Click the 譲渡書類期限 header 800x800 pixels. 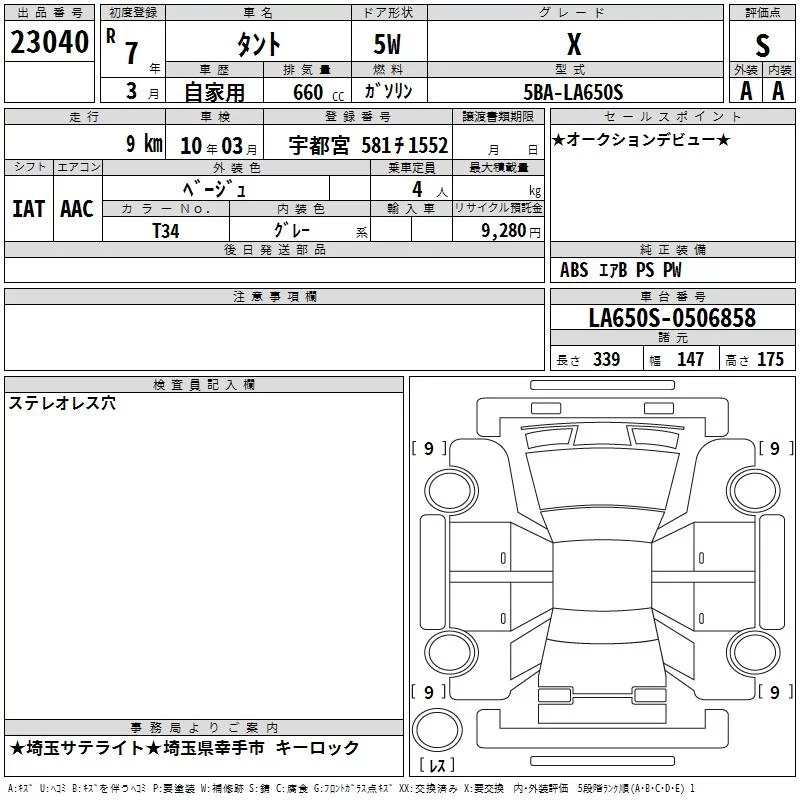pyautogui.click(x=498, y=117)
